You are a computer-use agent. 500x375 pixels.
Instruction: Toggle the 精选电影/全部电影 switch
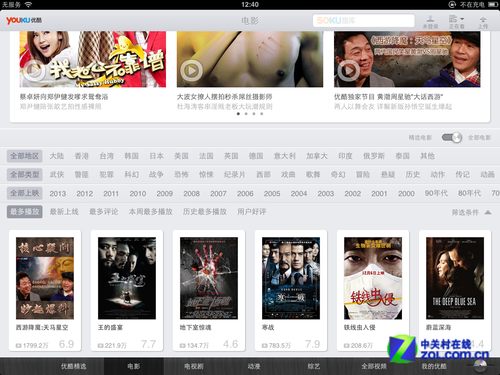point(452,137)
